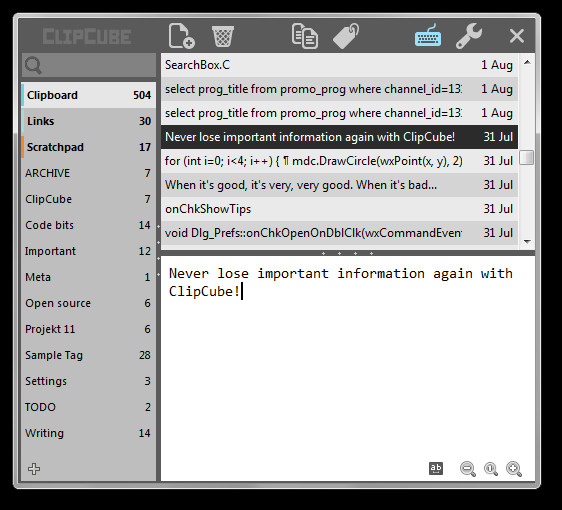
Task: Click in the search box field
Action: click(89, 65)
